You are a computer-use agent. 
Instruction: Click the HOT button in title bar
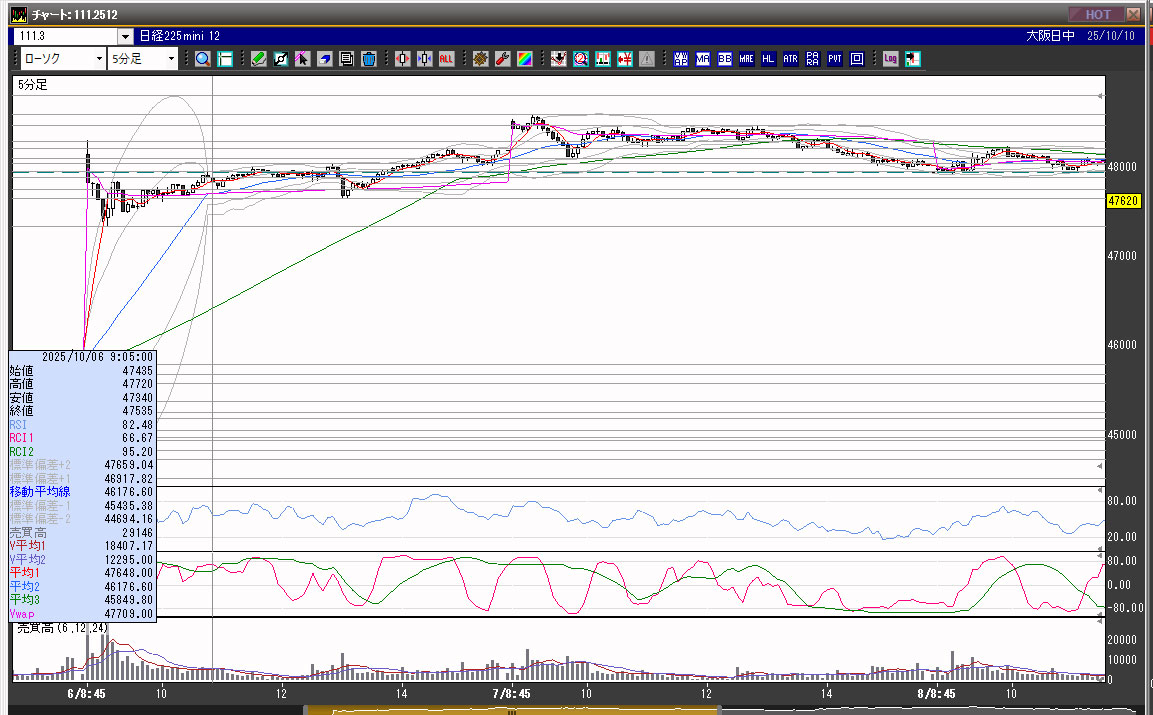click(1096, 14)
